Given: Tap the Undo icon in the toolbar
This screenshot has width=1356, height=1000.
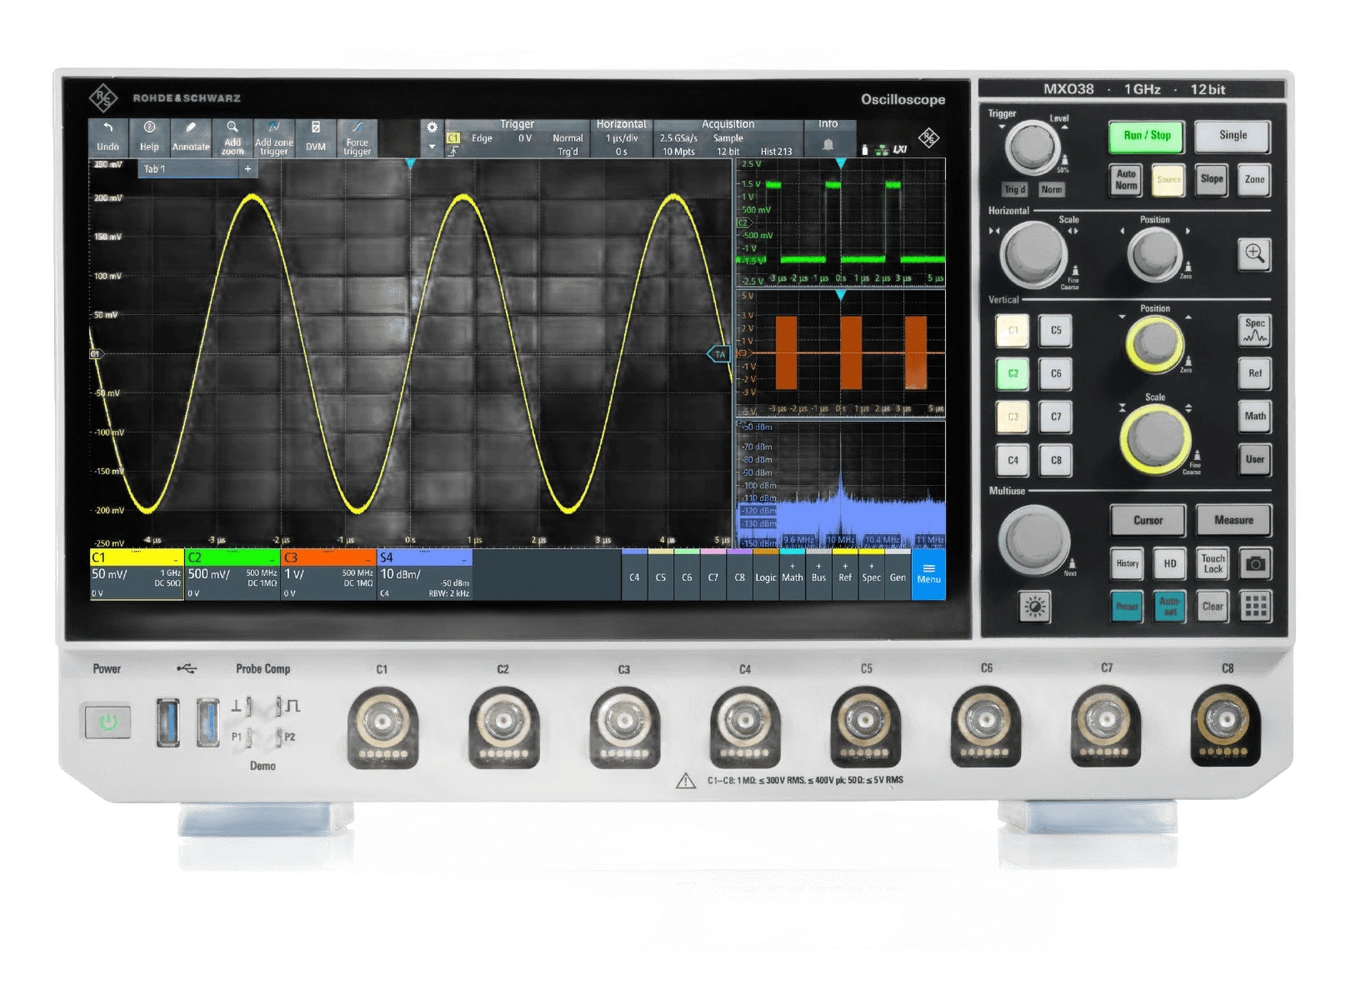Looking at the screenshot, I should click(x=108, y=137).
